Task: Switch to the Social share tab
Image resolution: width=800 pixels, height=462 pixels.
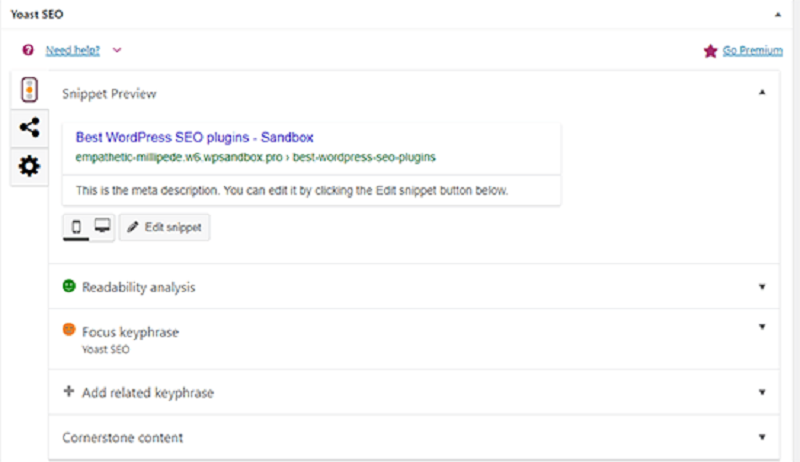Action: [30, 128]
